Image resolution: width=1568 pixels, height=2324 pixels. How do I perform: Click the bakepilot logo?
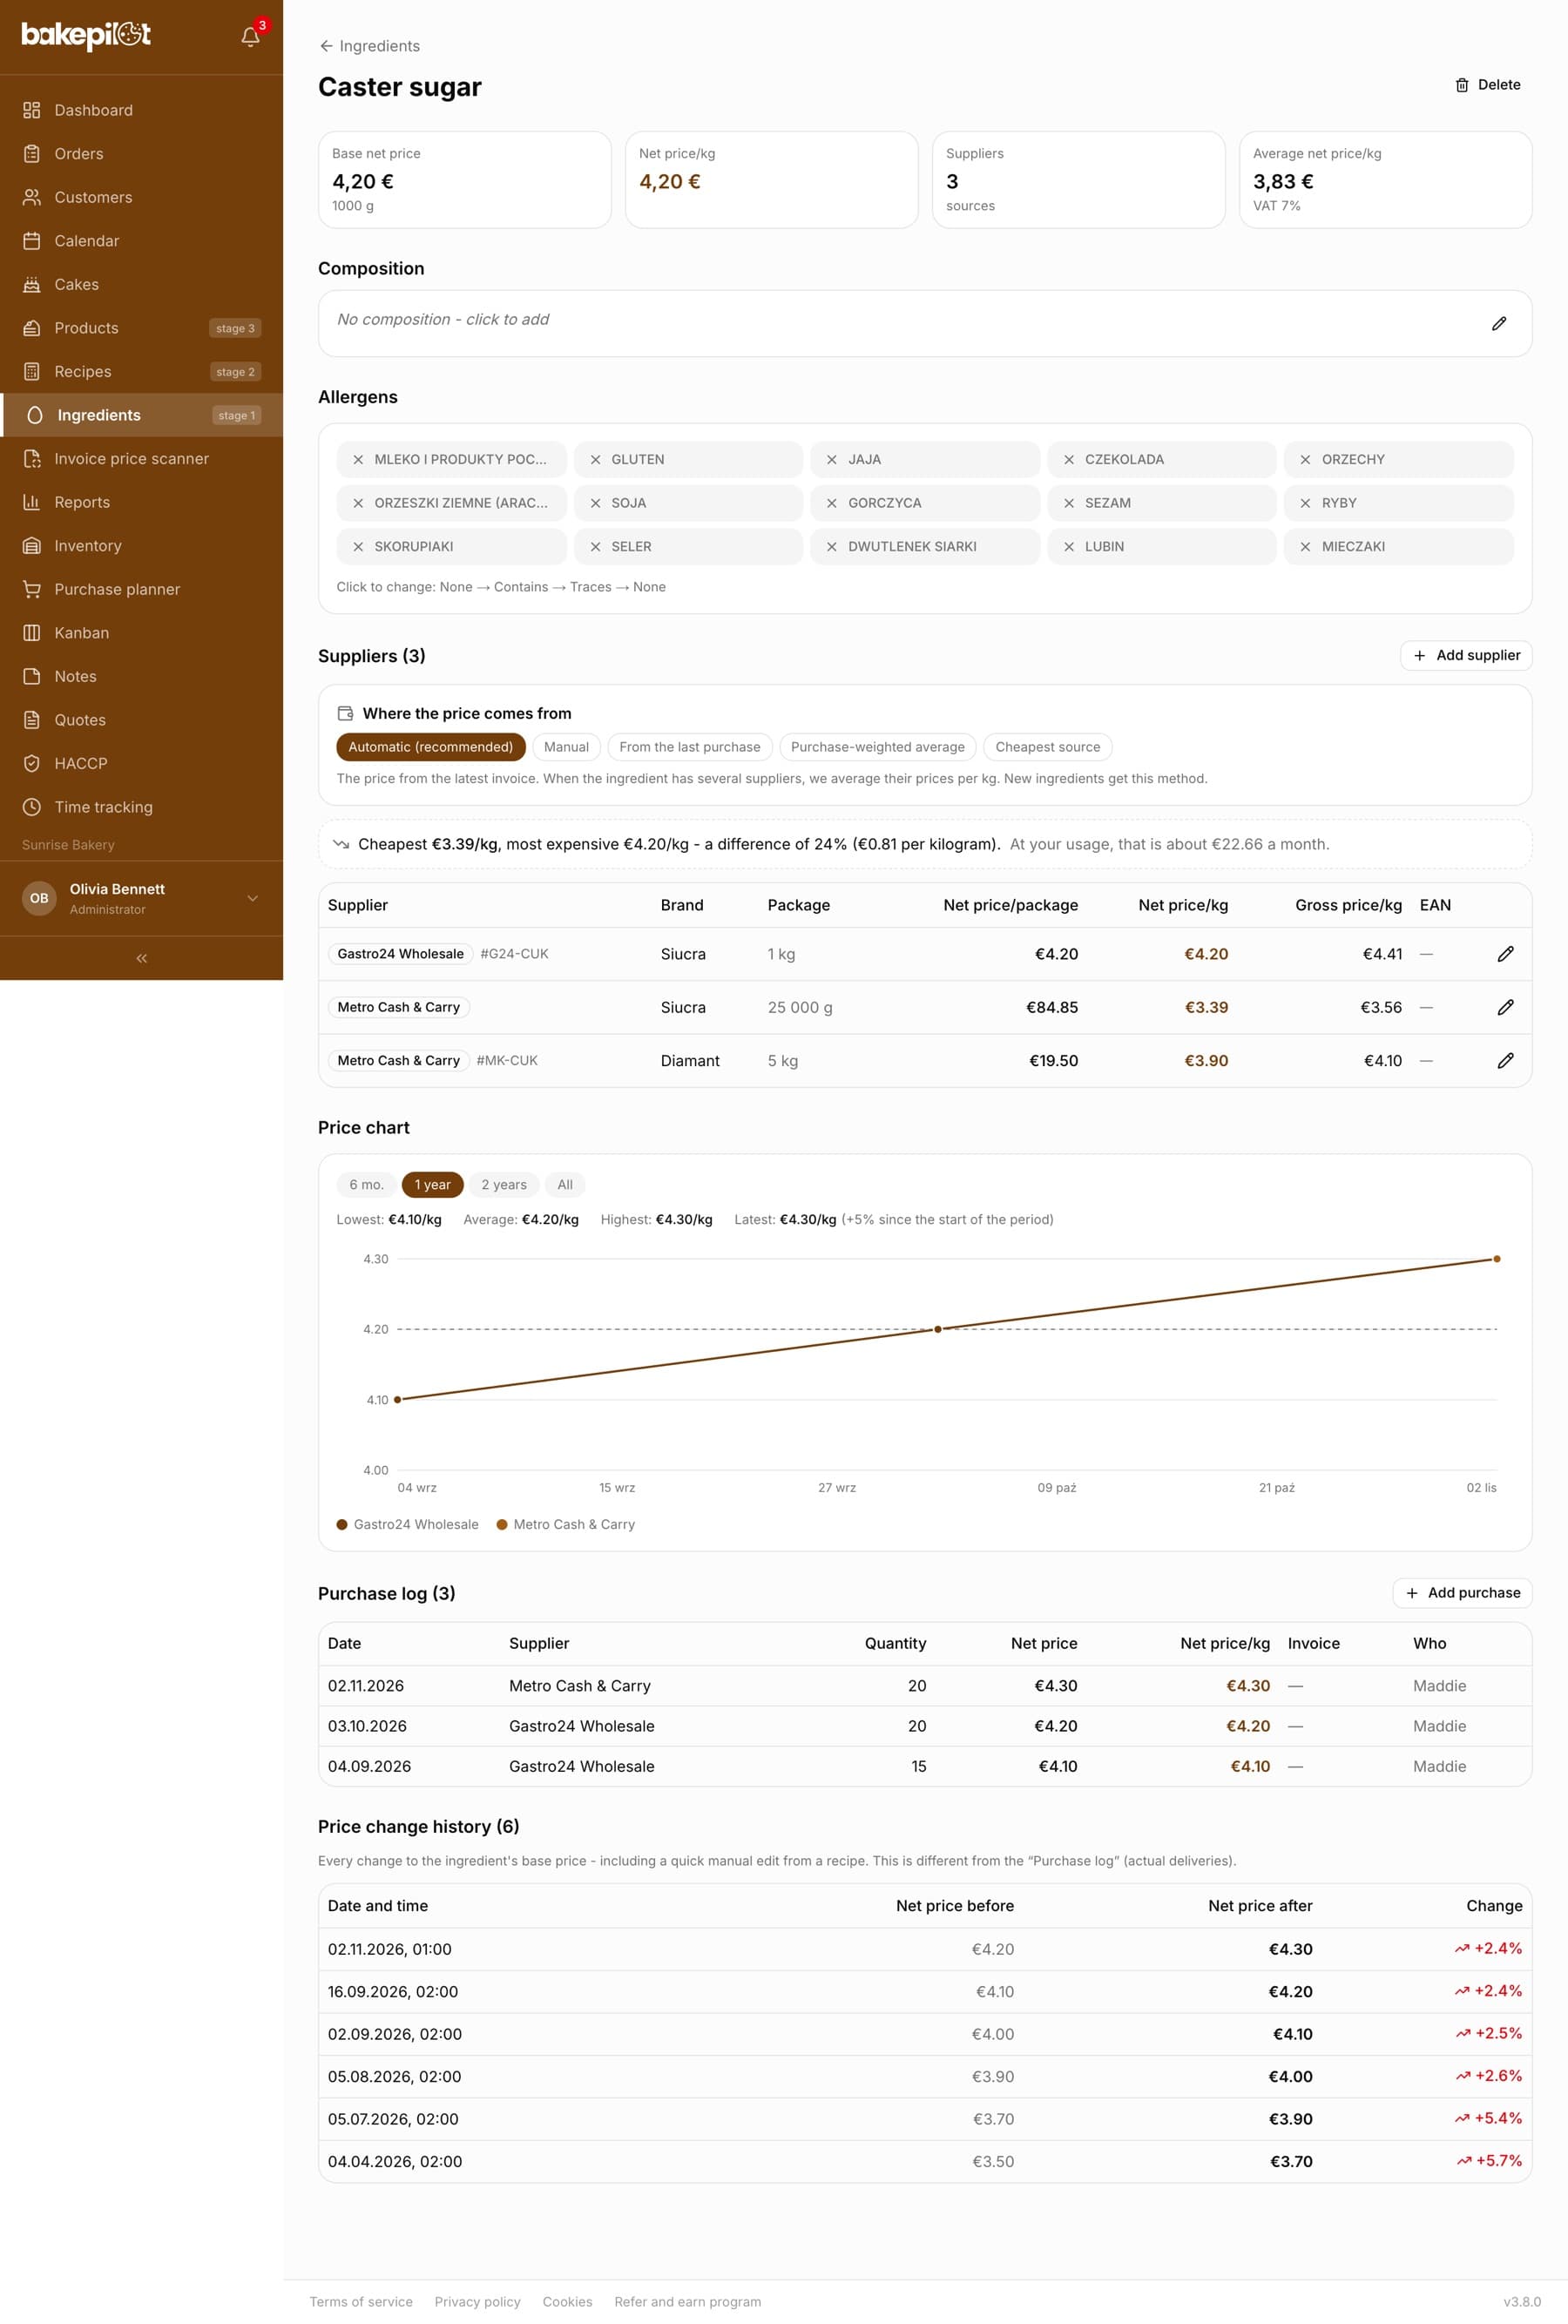[86, 35]
